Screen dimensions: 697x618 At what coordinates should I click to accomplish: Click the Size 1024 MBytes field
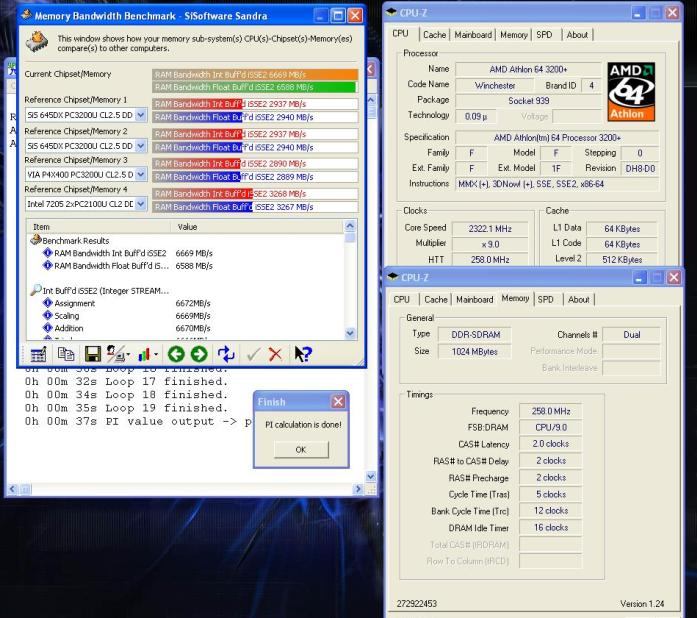475,351
